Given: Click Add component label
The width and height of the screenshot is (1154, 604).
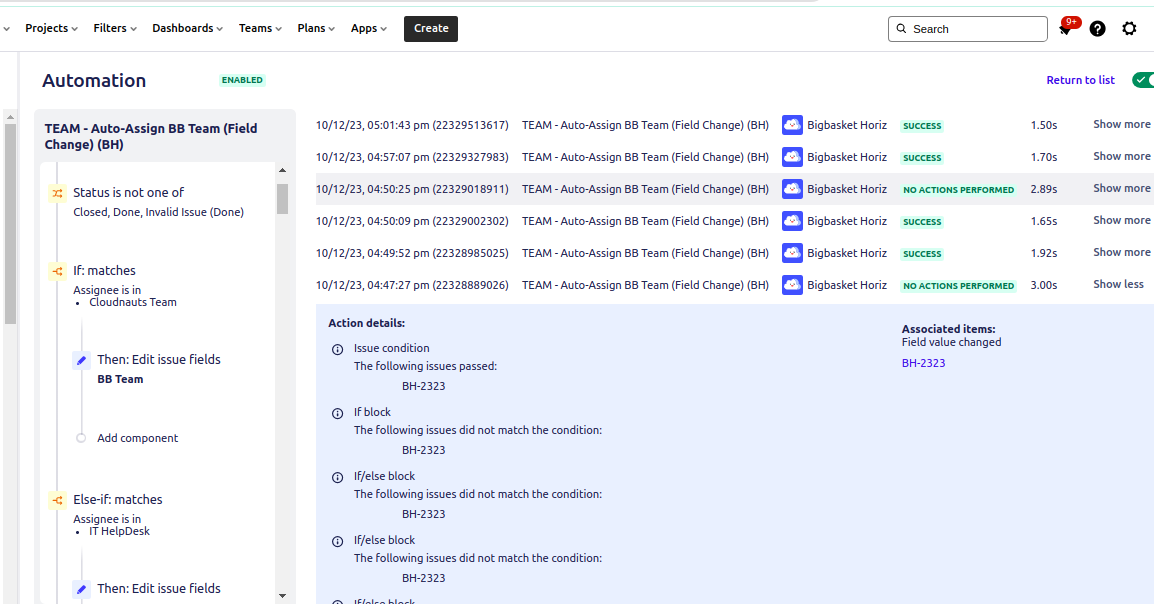Looking at the screenshot, I should (138, 438).
